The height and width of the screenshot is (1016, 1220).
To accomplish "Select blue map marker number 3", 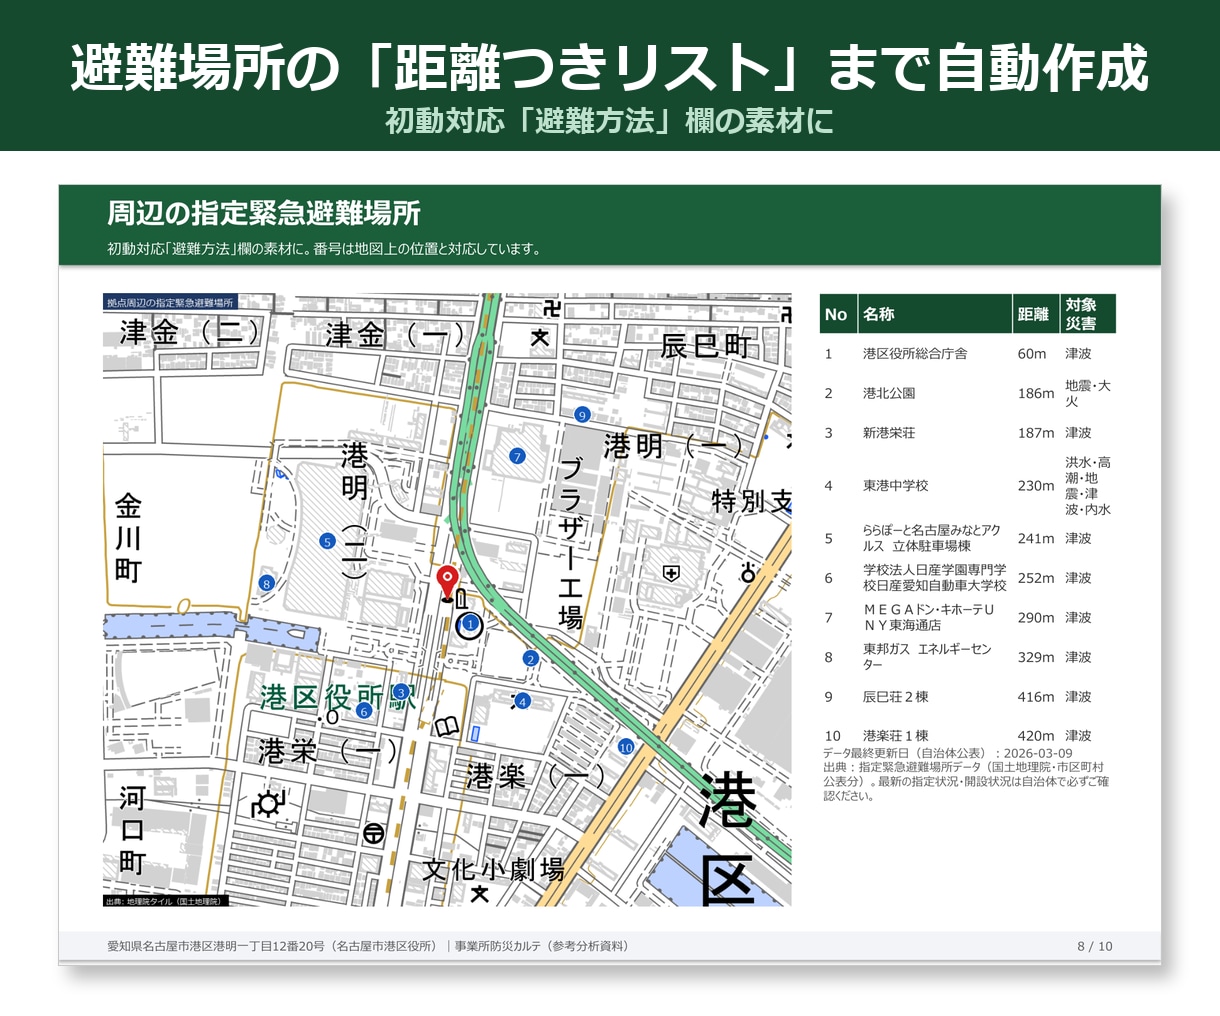I will [400, 692].
